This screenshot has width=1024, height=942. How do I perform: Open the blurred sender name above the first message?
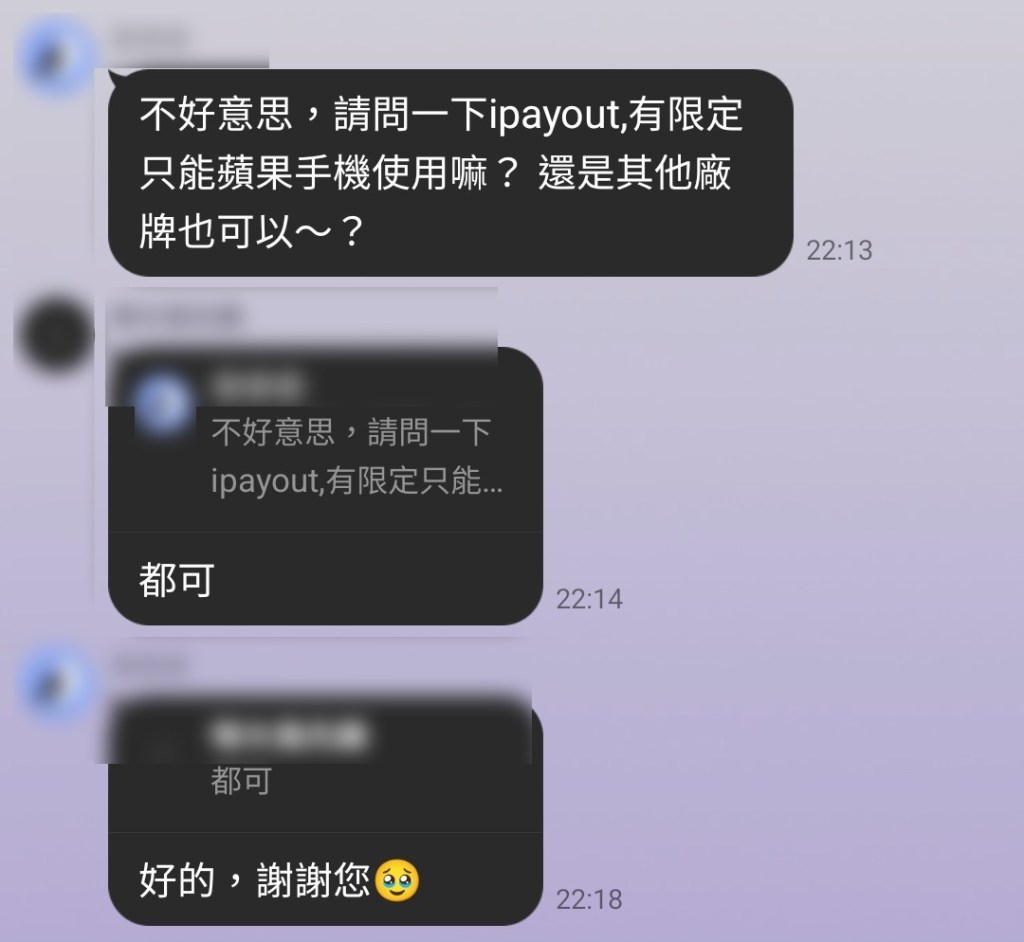tap(149, 38)
